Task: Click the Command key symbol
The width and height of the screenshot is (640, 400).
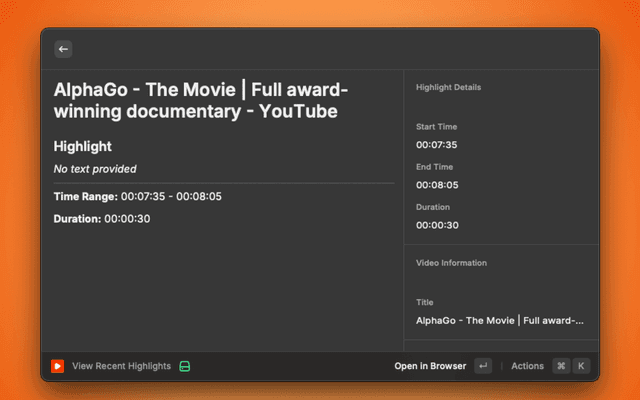Action: click(x=561, y=366)
